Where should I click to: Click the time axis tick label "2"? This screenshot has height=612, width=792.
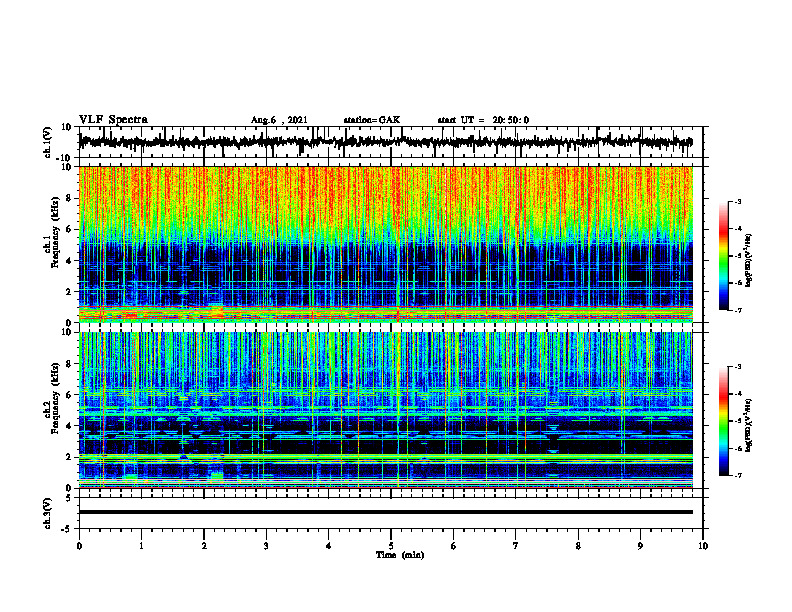pos(204,546)
